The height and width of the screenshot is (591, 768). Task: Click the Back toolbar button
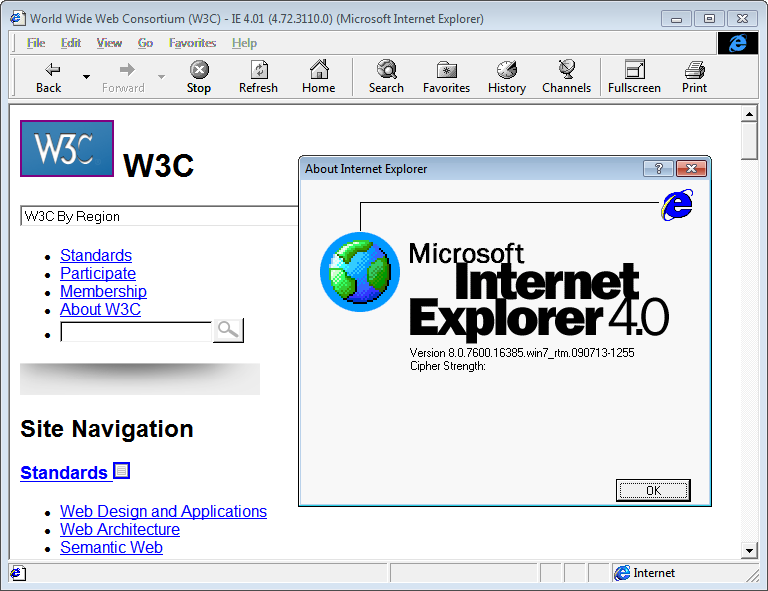pyautogui.click(x=48, y=77)
